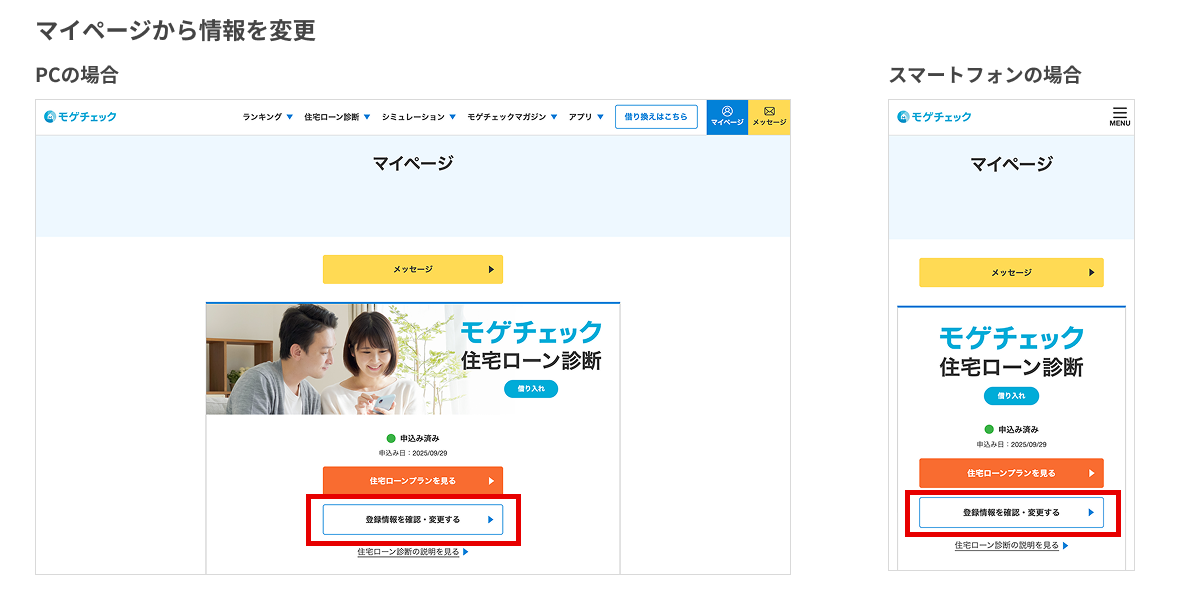Click arrow icon beside smartphone 住宅ローン診断の説明を見る

[1065, 545]
